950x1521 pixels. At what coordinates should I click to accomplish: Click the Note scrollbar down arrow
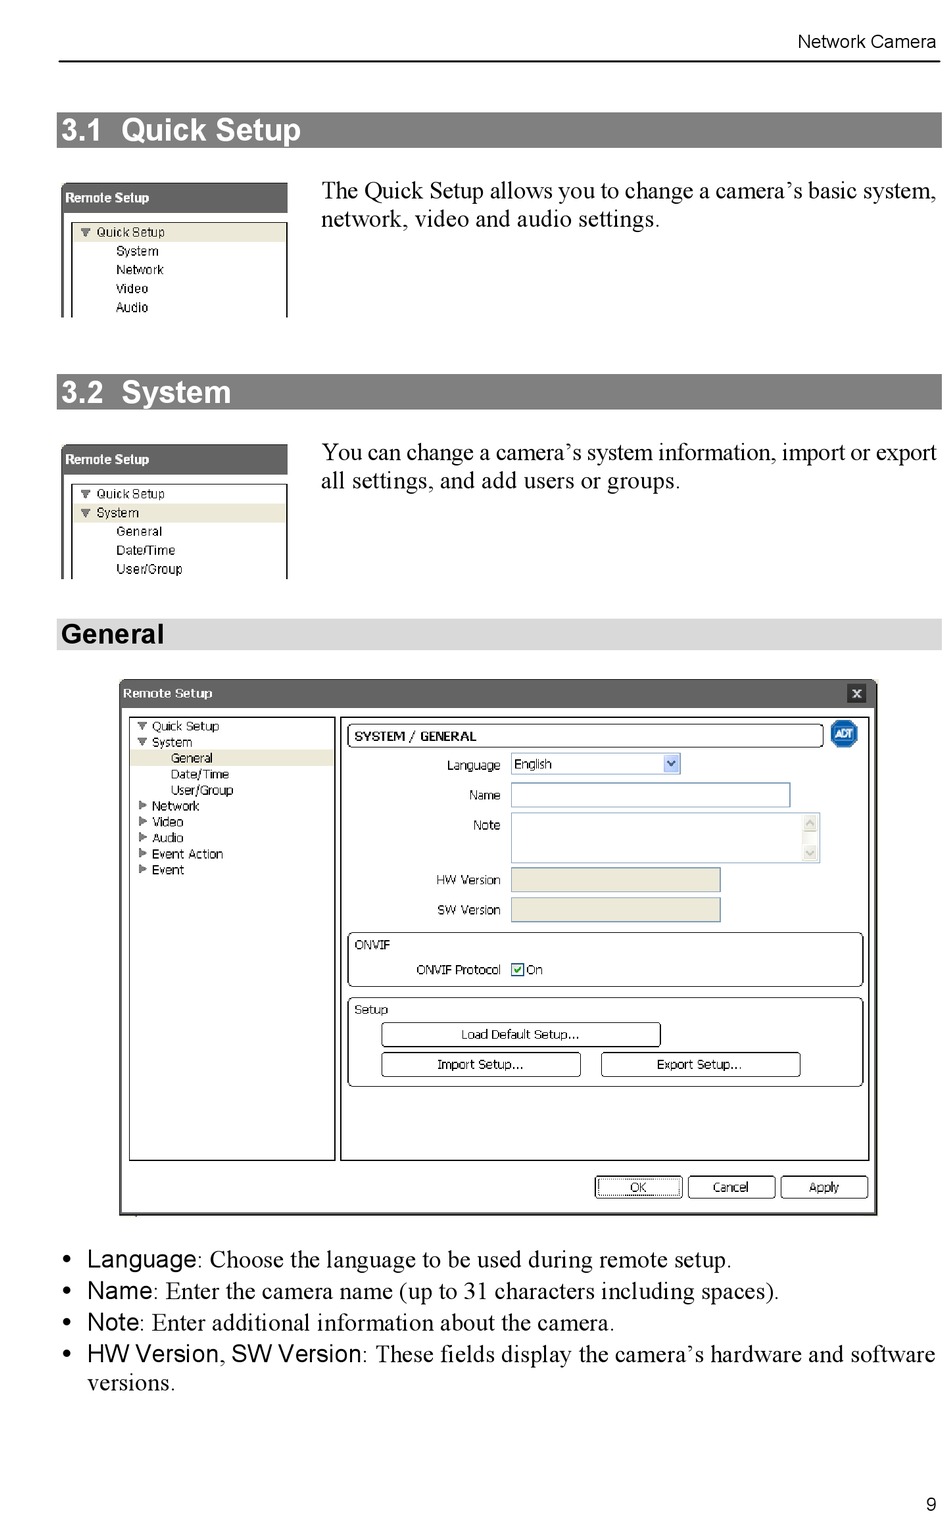[811, 853]
